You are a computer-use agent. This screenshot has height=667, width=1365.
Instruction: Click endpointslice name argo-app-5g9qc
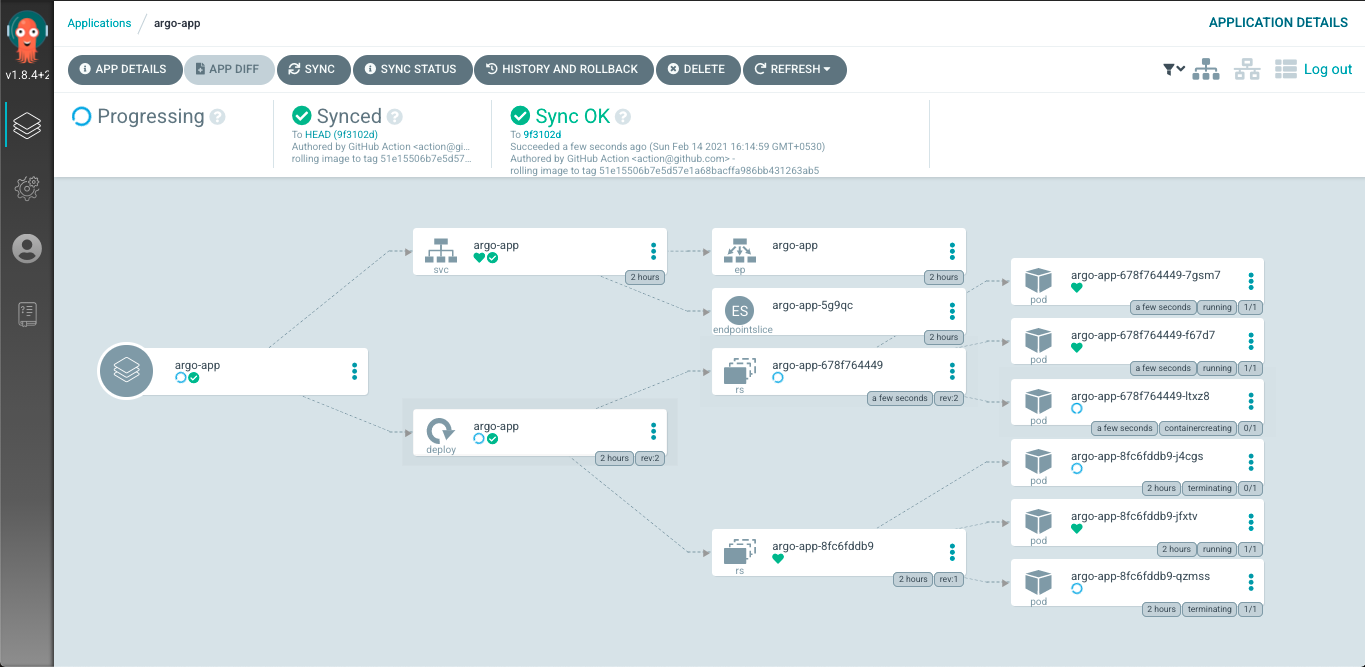[x=813, y=305]
